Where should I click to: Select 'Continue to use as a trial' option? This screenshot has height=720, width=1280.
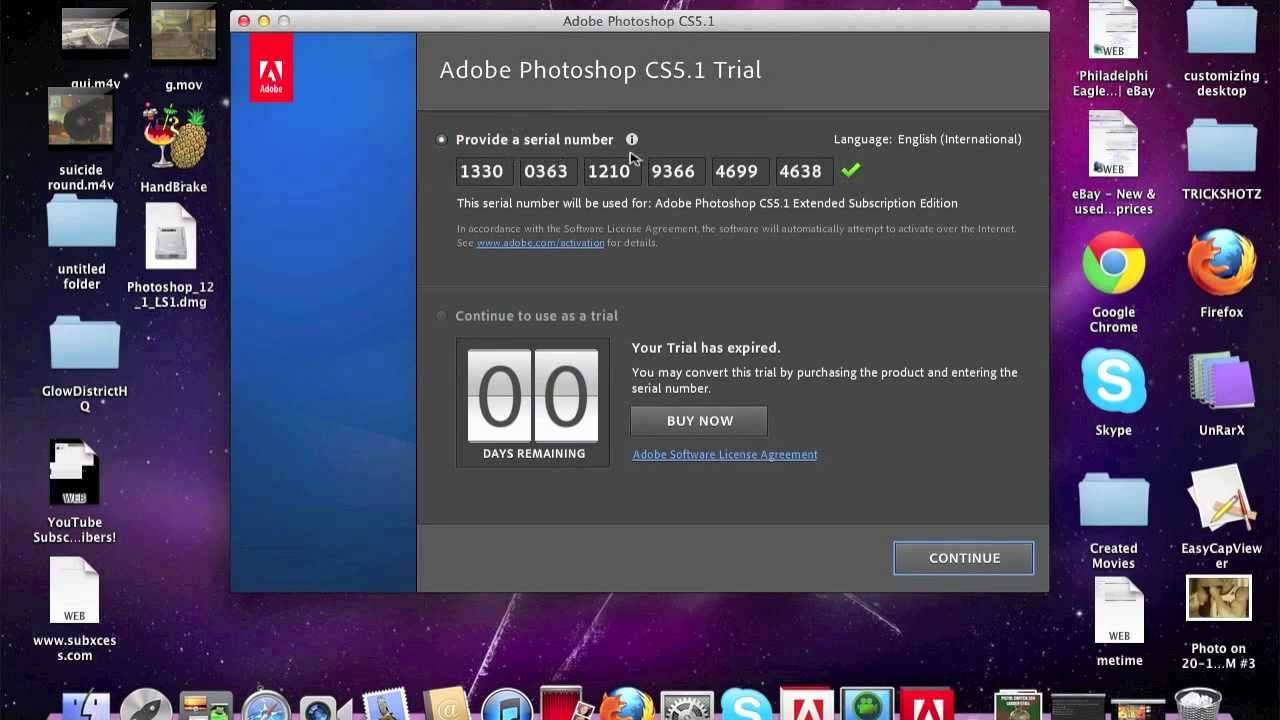click(x=442, y=316)
